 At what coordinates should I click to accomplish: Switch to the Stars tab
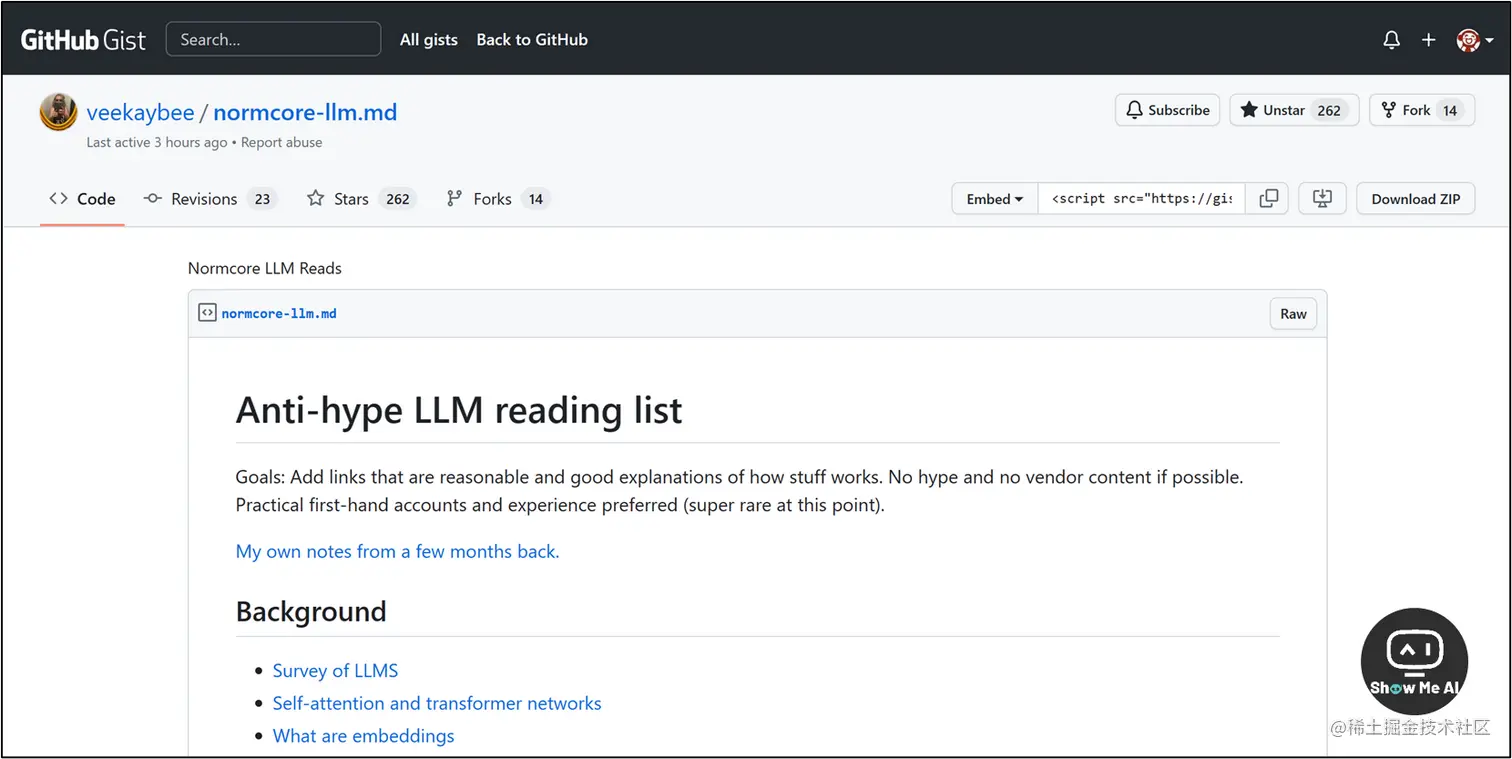coord(360,199)
